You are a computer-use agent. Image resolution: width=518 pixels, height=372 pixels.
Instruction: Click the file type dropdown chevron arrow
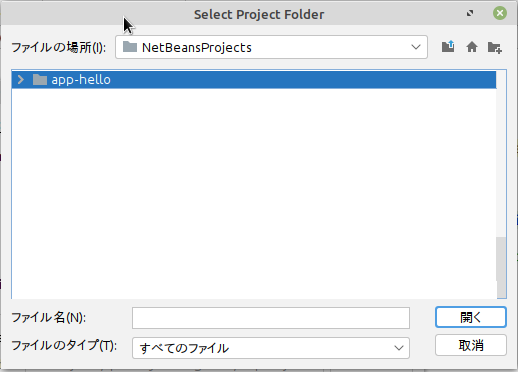point(399,348)
